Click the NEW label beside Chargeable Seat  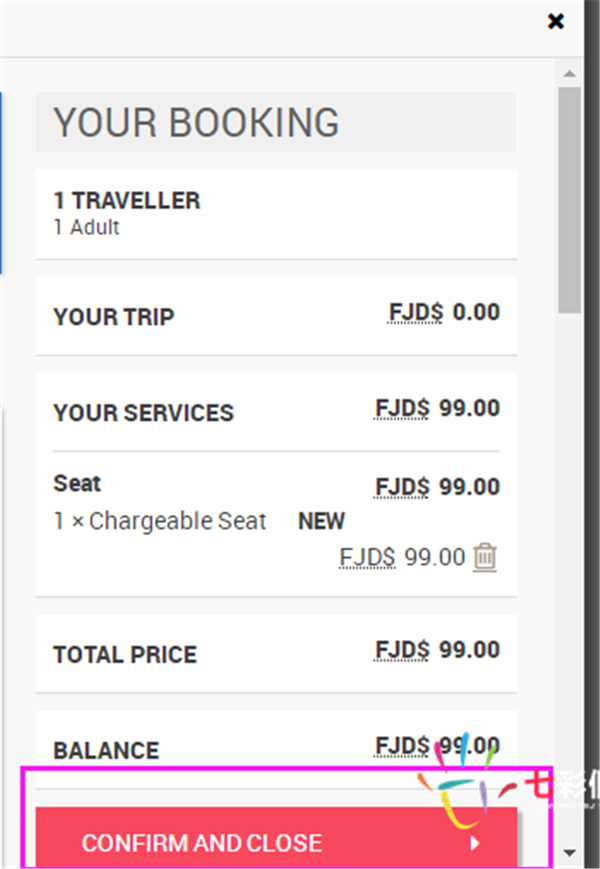(321, 521)
